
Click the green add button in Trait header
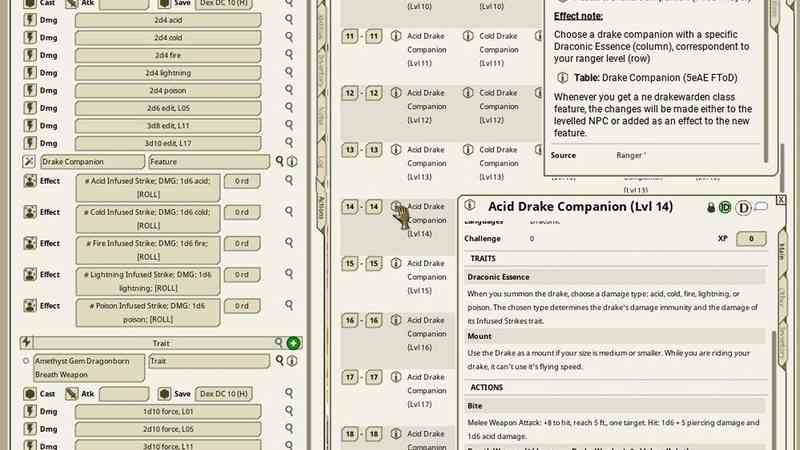(x=293, y=343)
